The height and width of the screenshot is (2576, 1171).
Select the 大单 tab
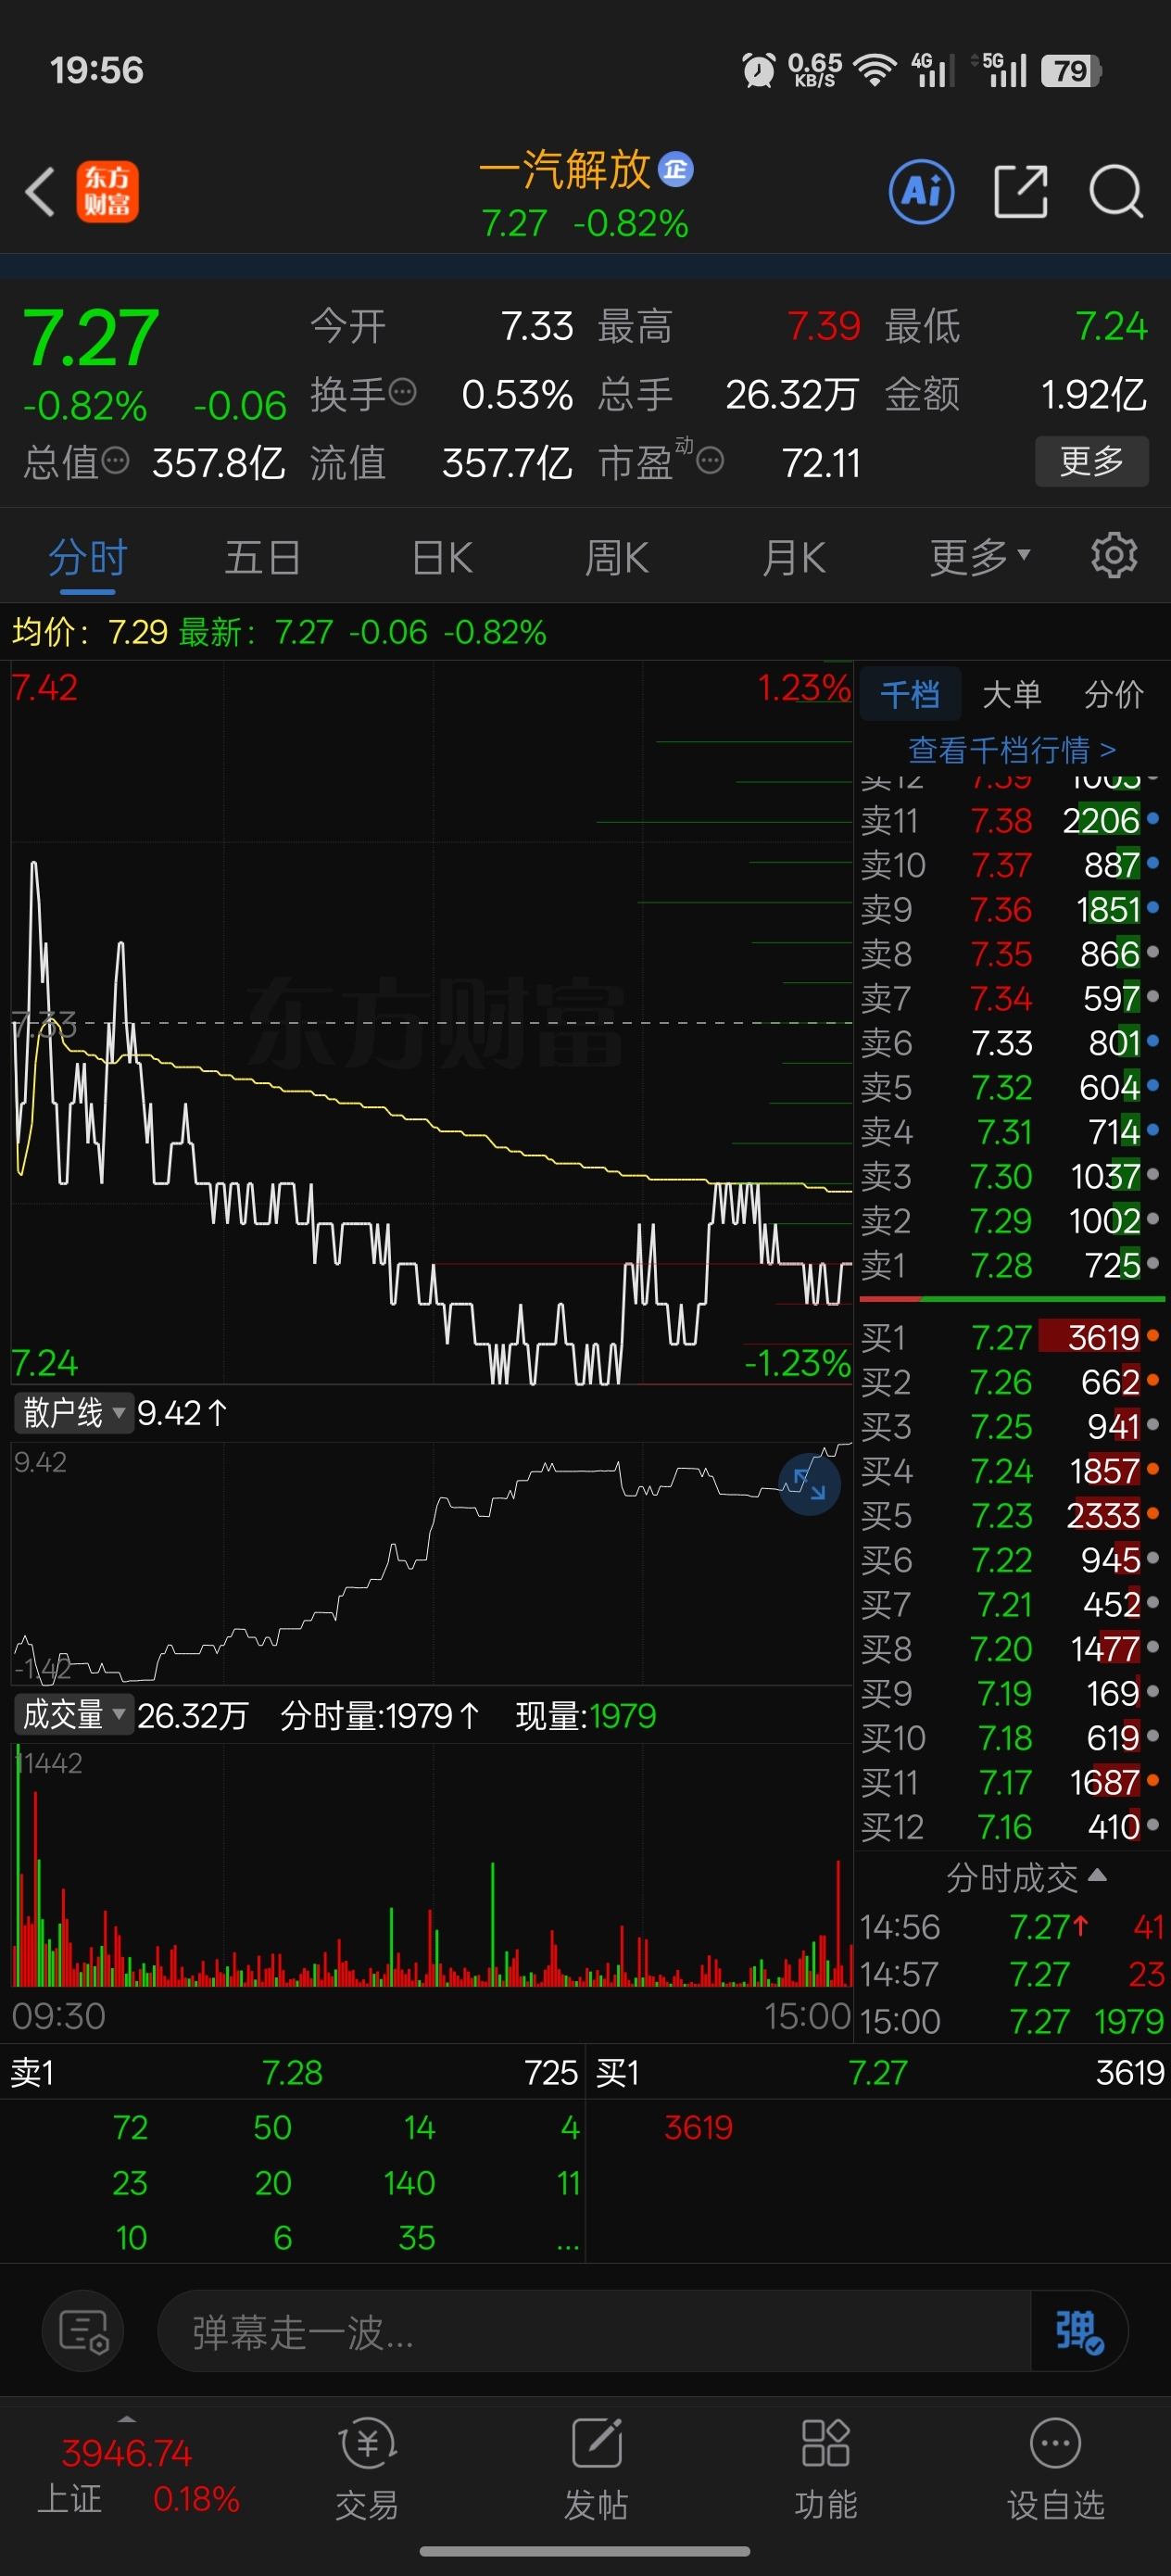tap(1012, 693)
